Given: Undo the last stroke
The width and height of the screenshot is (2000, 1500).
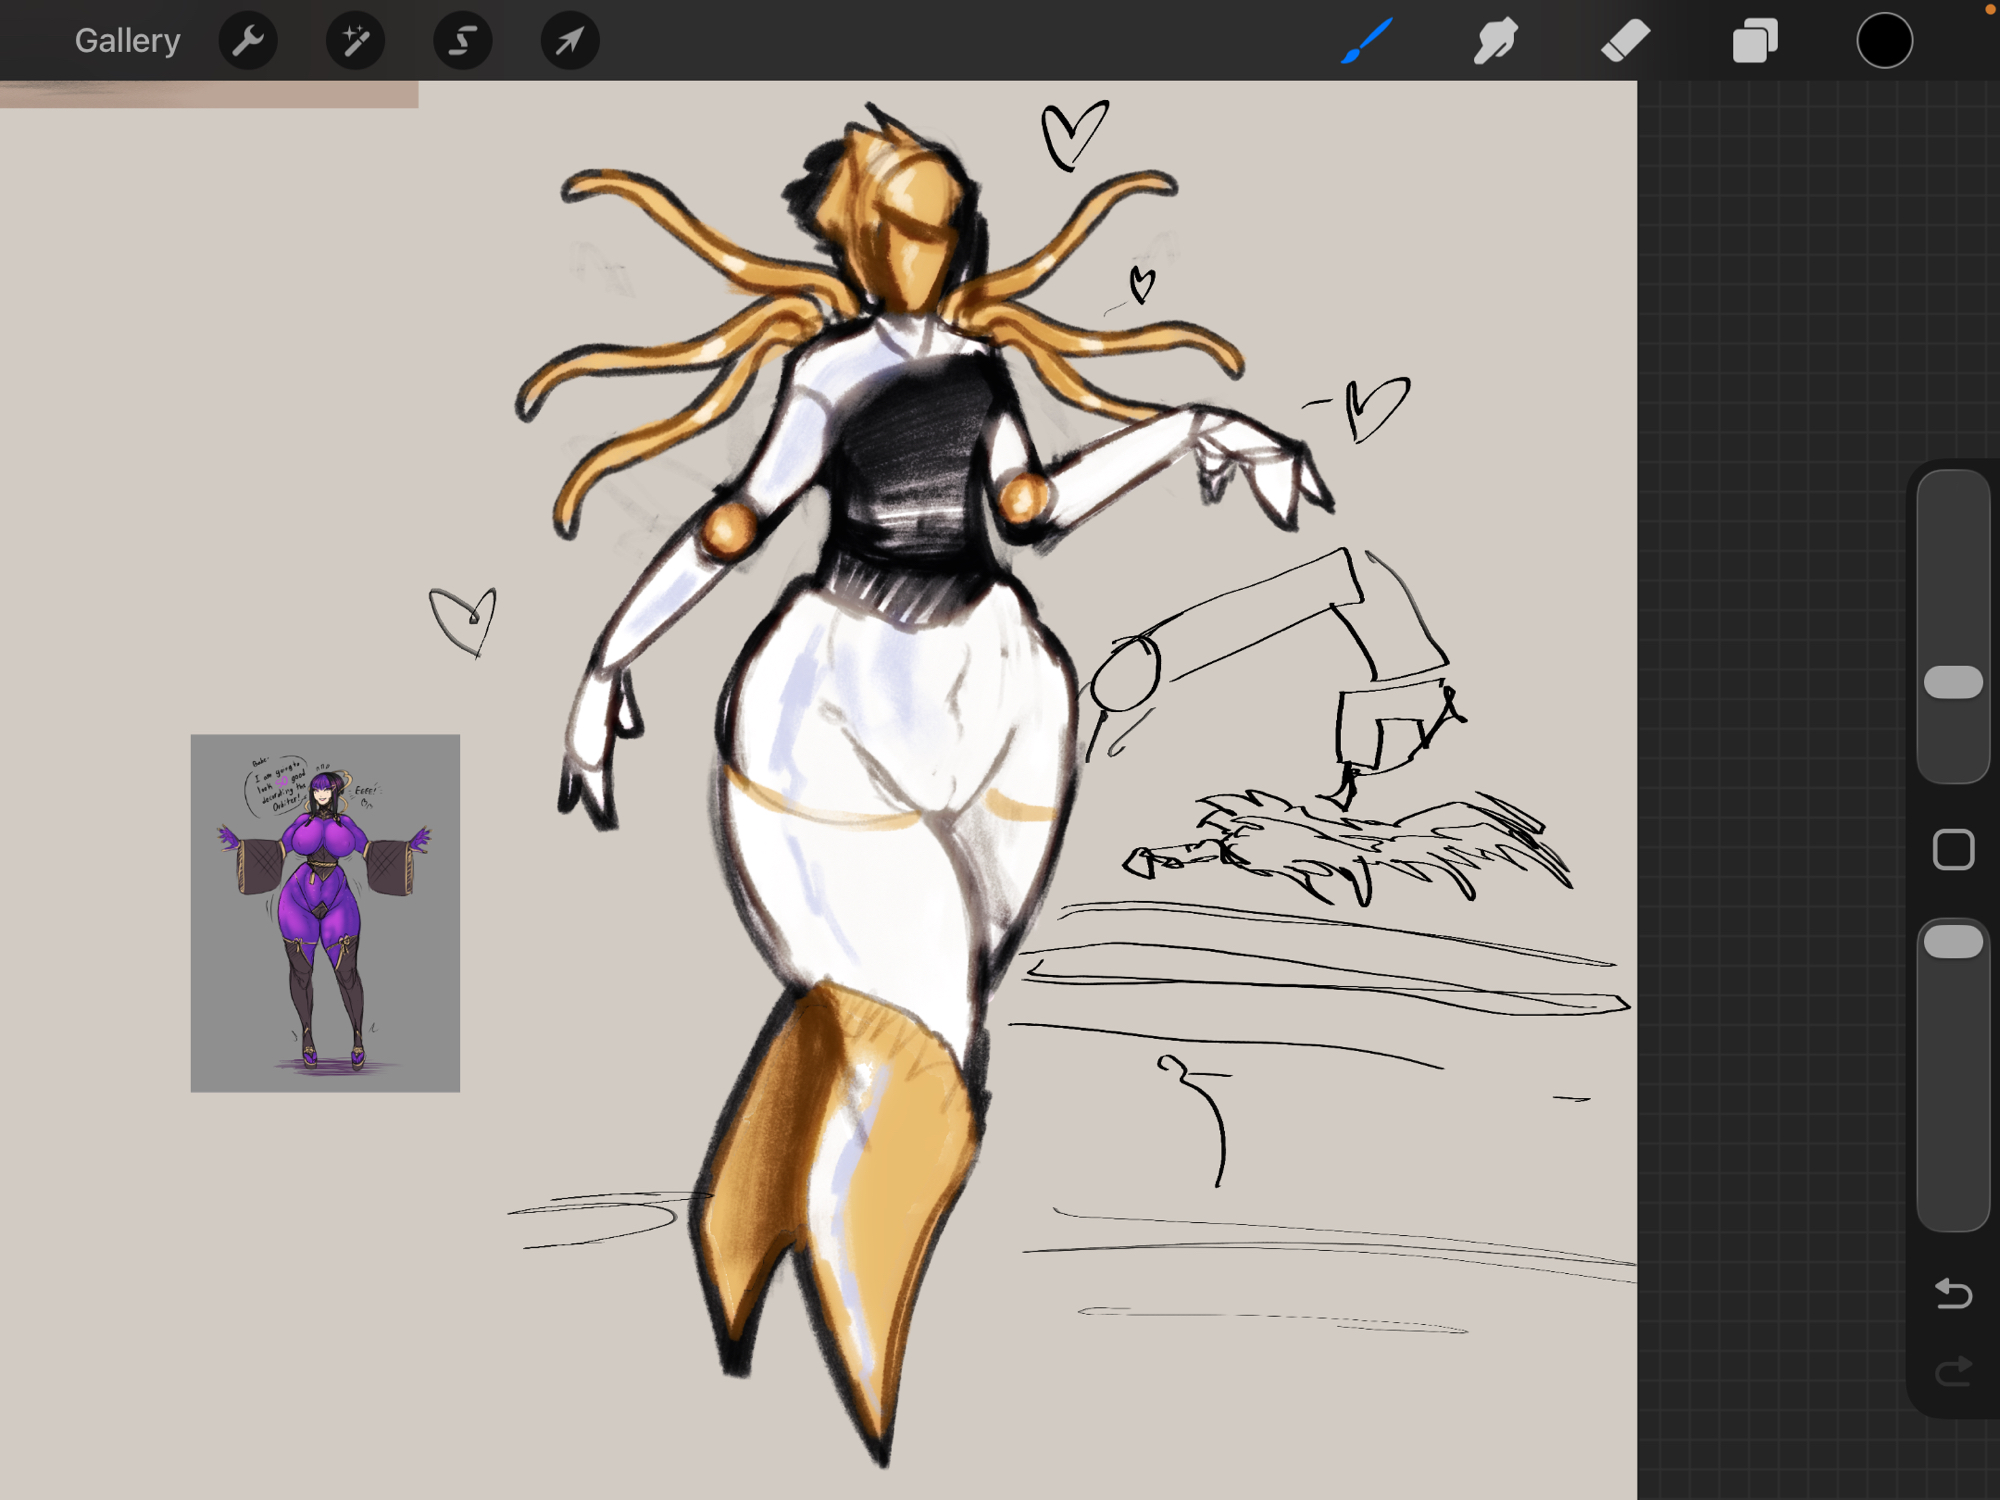Looking at the screenshot, I should click(x=1953, y=1294).
